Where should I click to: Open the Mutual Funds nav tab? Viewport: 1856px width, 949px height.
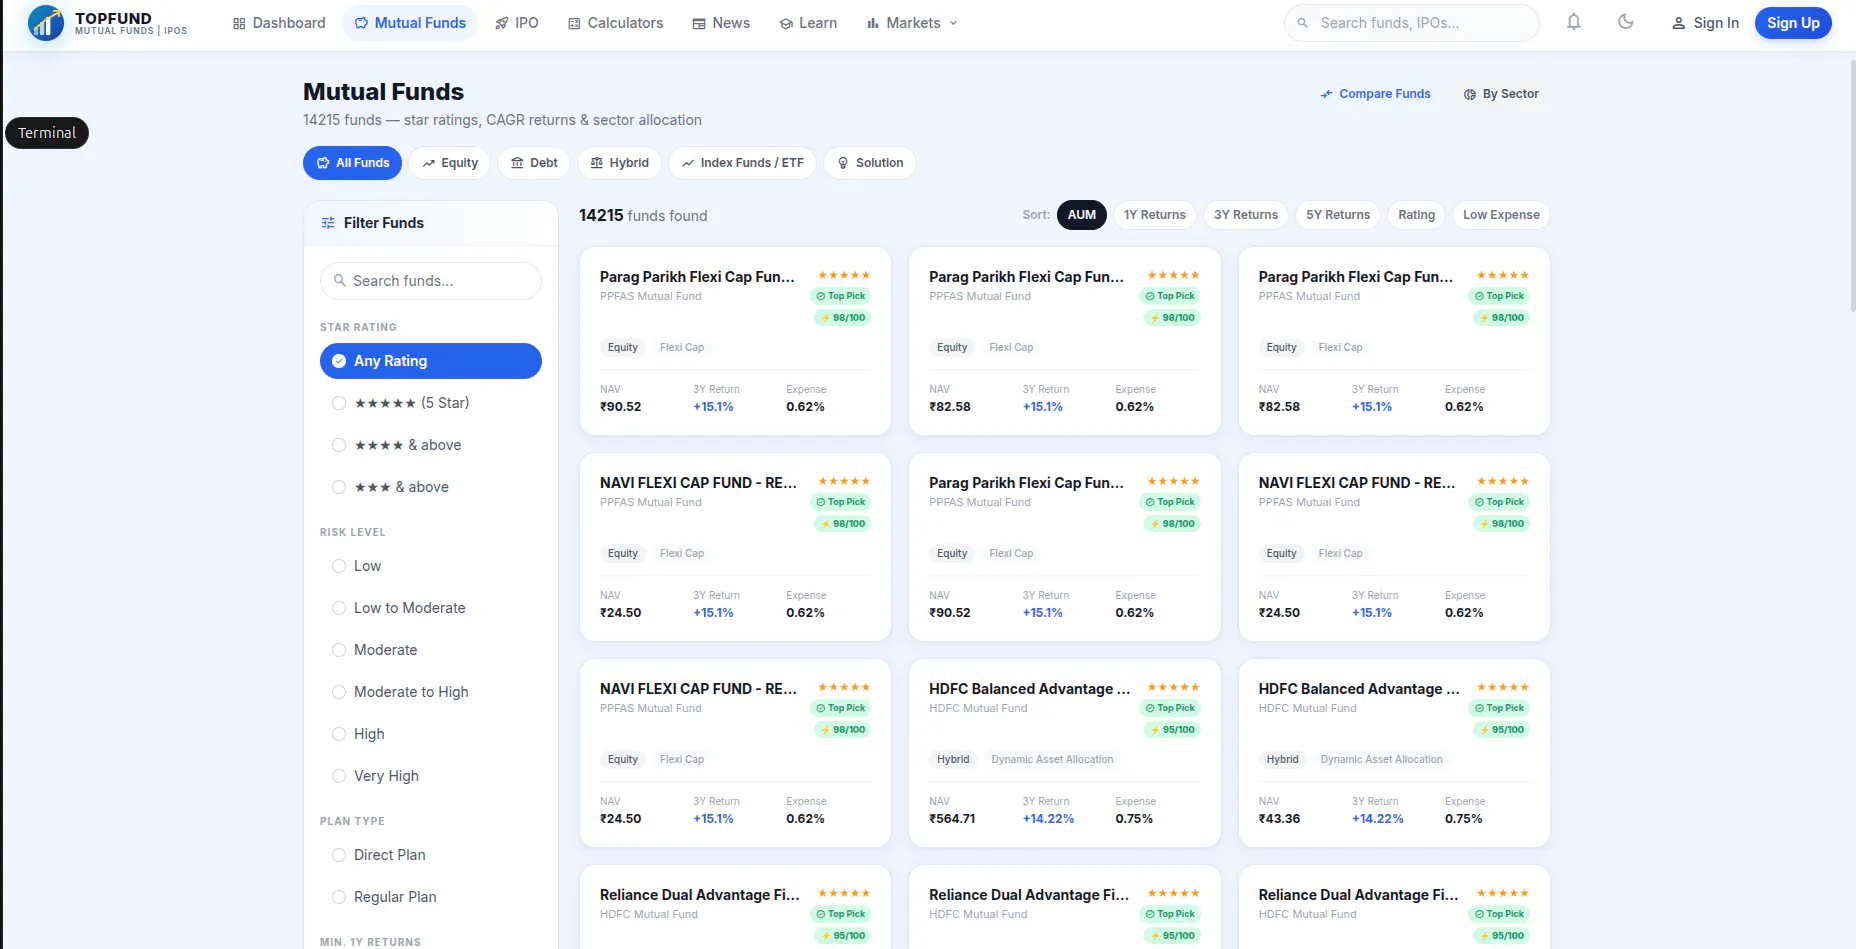point(410,23)
